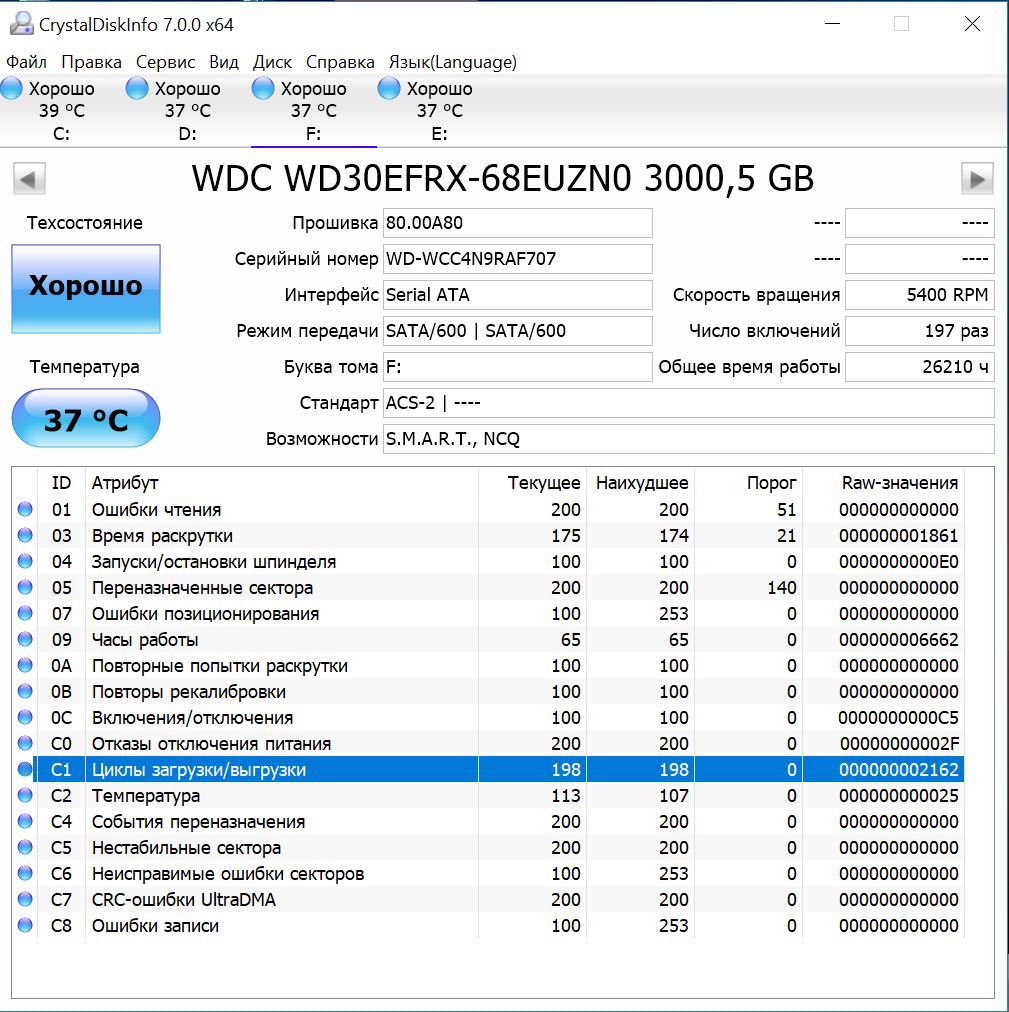Click the Raw-значения column header

tap(899, 483)
